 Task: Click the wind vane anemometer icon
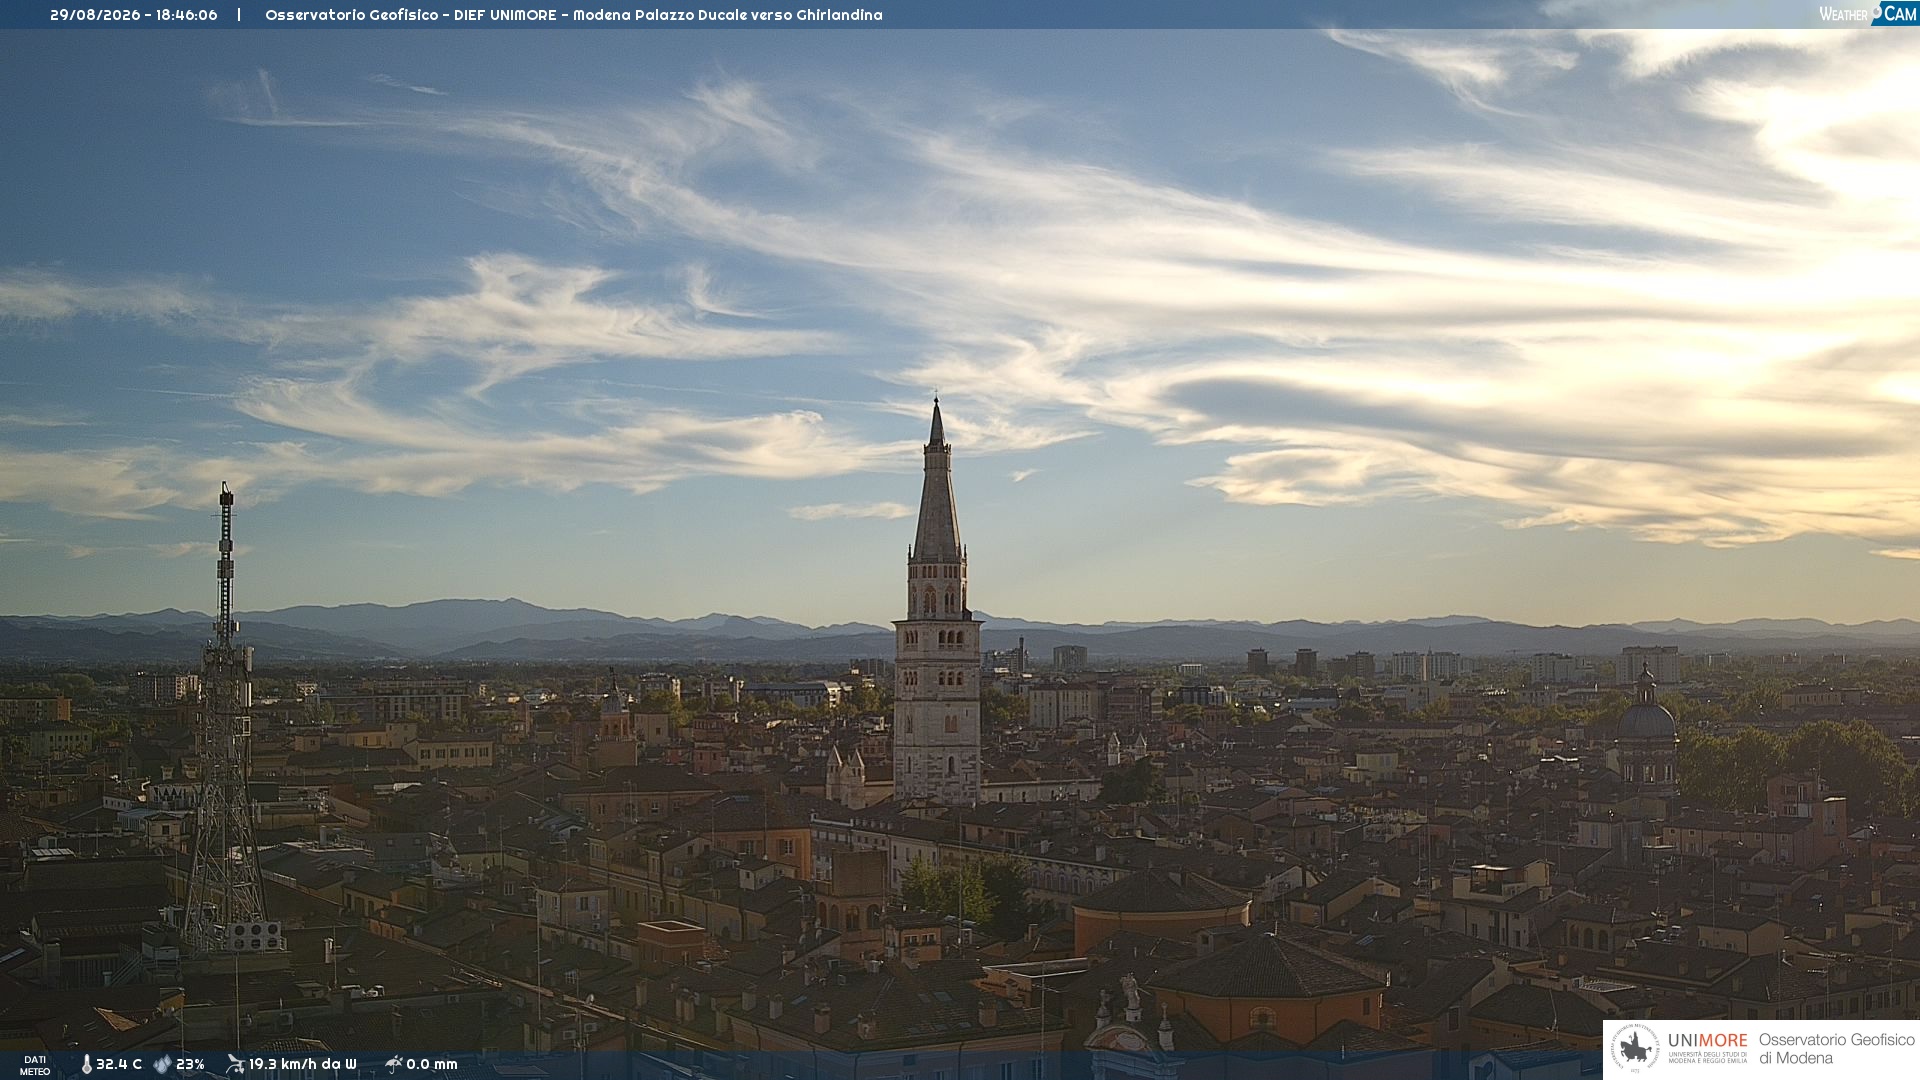[235, 1064]
